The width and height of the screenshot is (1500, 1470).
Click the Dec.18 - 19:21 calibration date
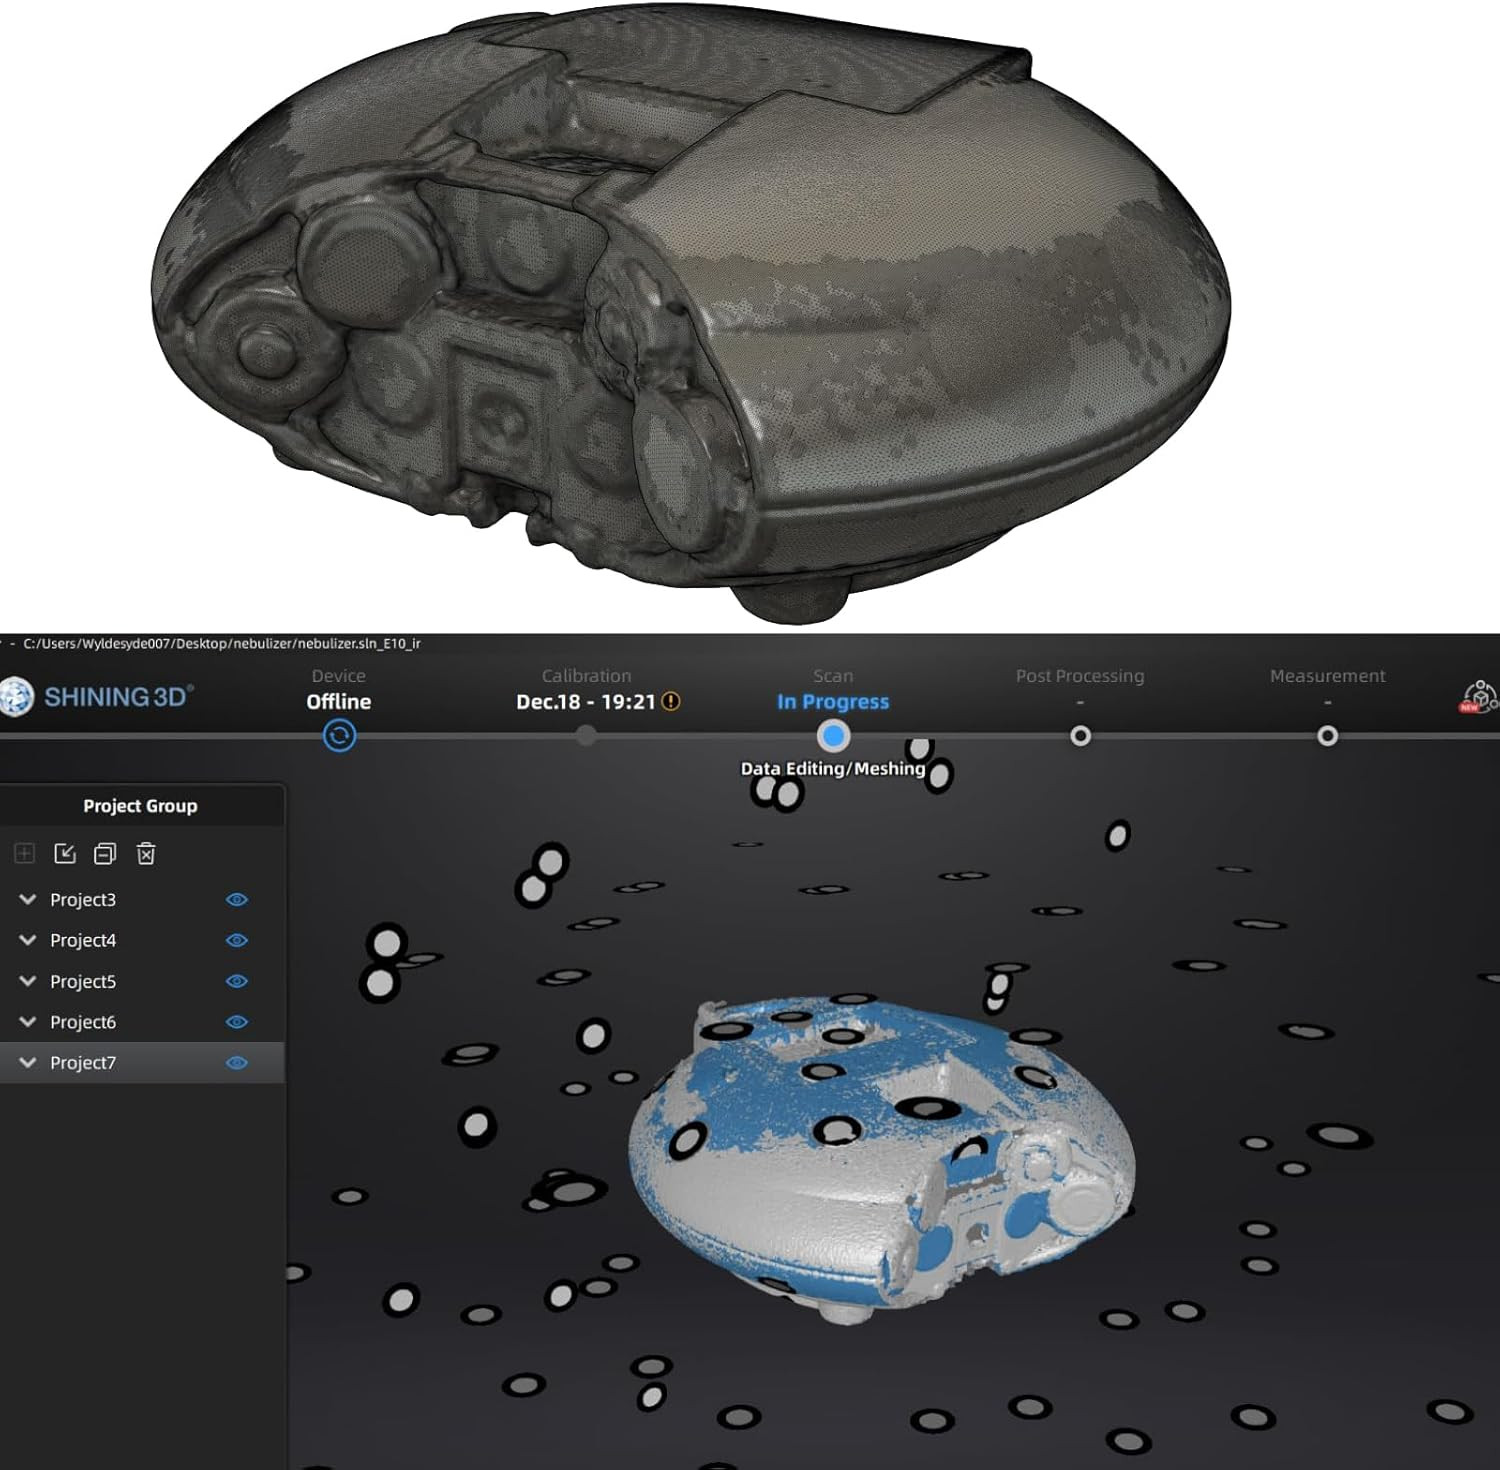pyautogui.click(x=586, y=701)
